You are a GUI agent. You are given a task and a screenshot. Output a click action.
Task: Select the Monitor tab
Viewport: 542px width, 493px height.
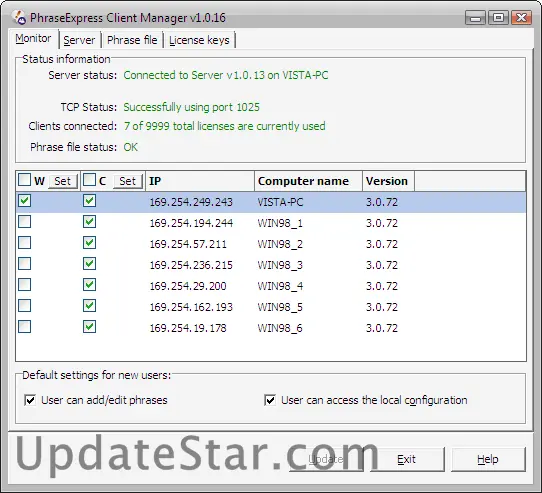pos(33,38)
